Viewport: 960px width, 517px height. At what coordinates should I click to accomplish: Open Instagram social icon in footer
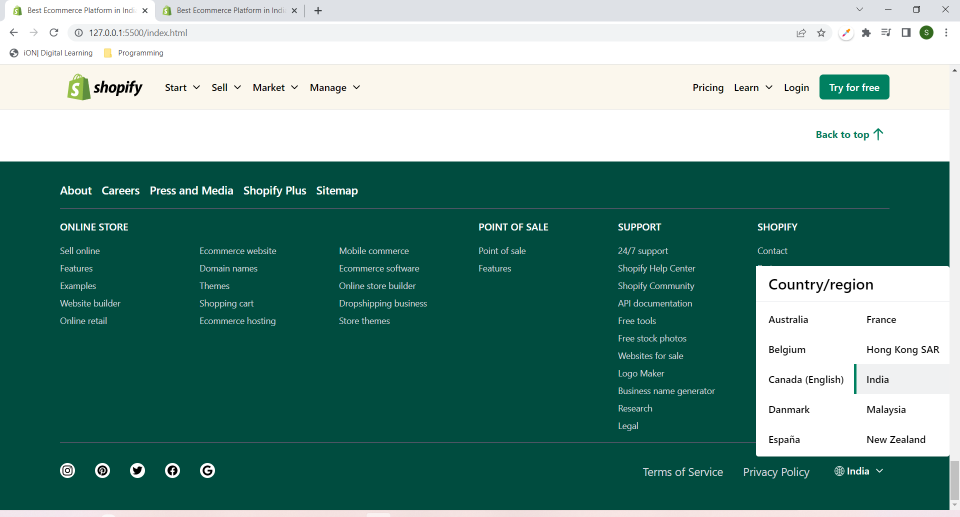(x=67, y=470)
